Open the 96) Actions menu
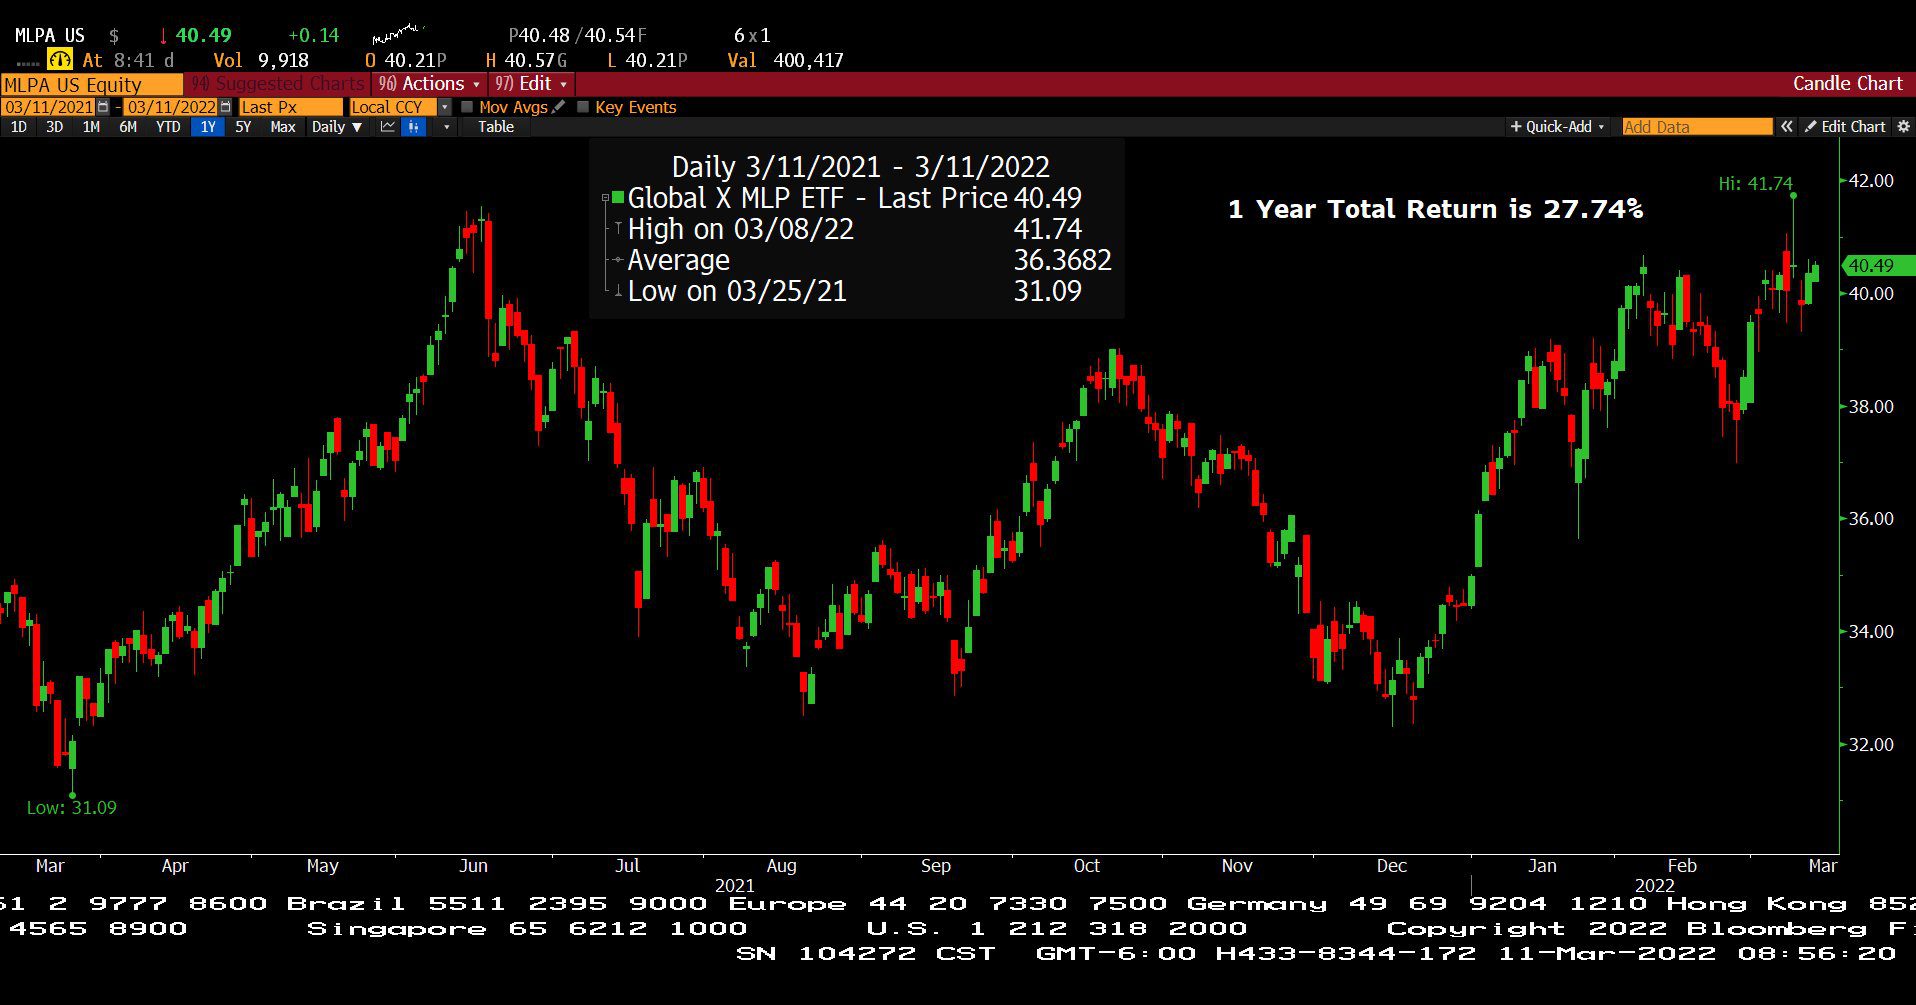1916x1005 pixels. point(430,84)
